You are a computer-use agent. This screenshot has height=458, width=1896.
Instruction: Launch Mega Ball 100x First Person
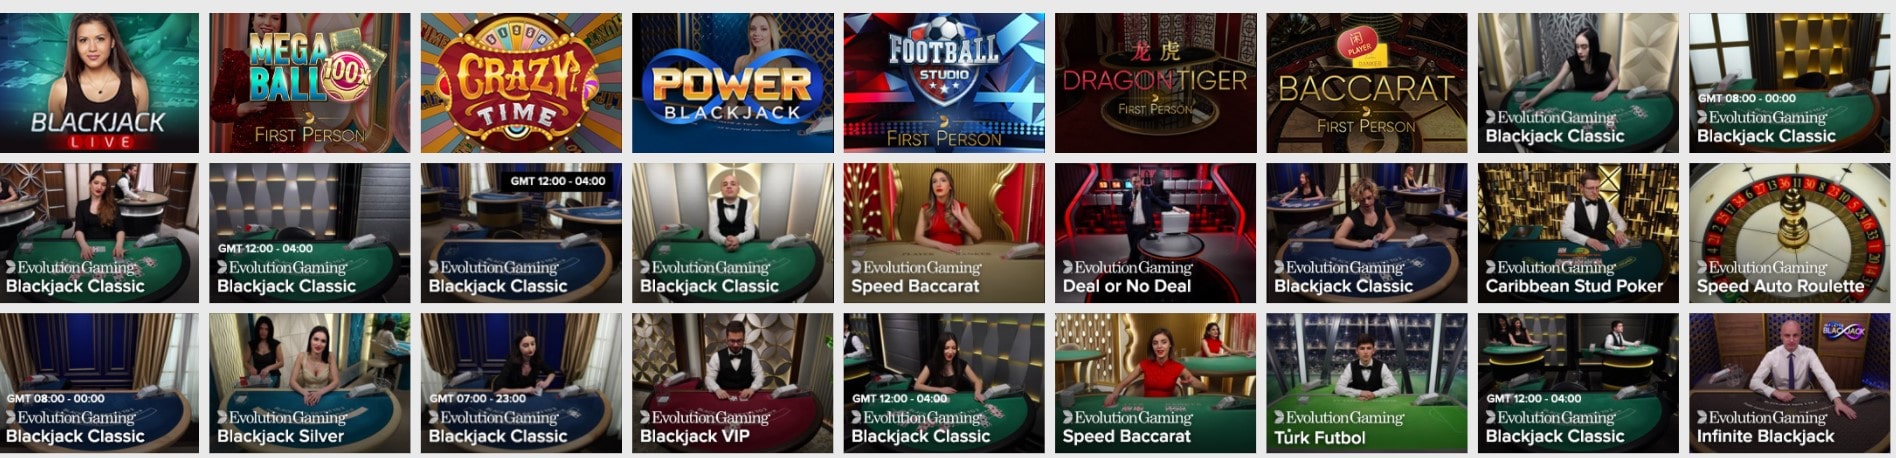pos(310,83)
